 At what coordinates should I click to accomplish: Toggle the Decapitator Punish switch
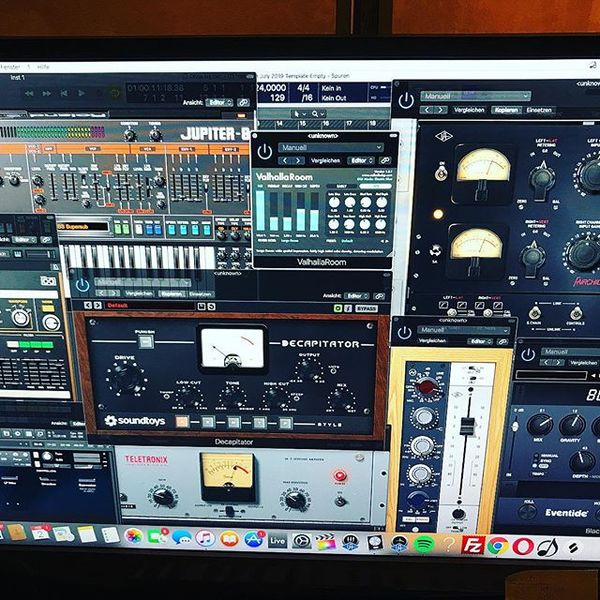pos(145,342)
